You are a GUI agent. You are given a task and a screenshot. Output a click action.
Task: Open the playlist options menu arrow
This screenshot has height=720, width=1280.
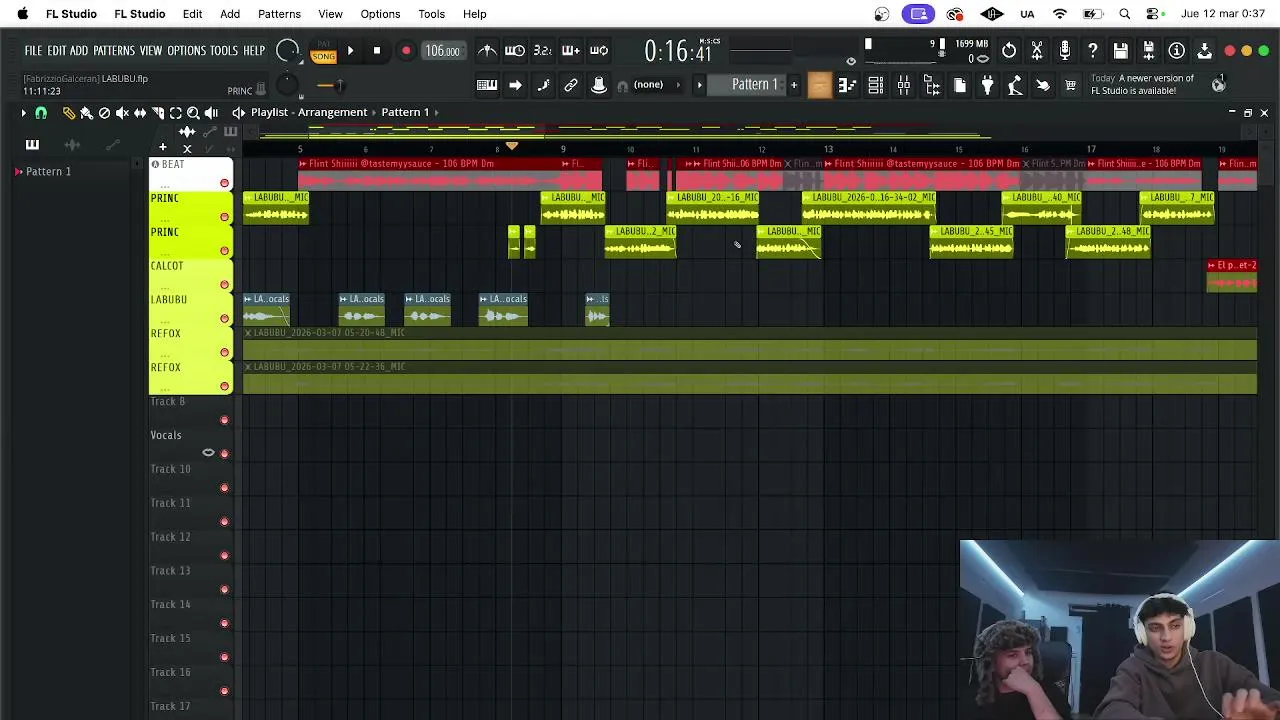(x=23, y=113)
